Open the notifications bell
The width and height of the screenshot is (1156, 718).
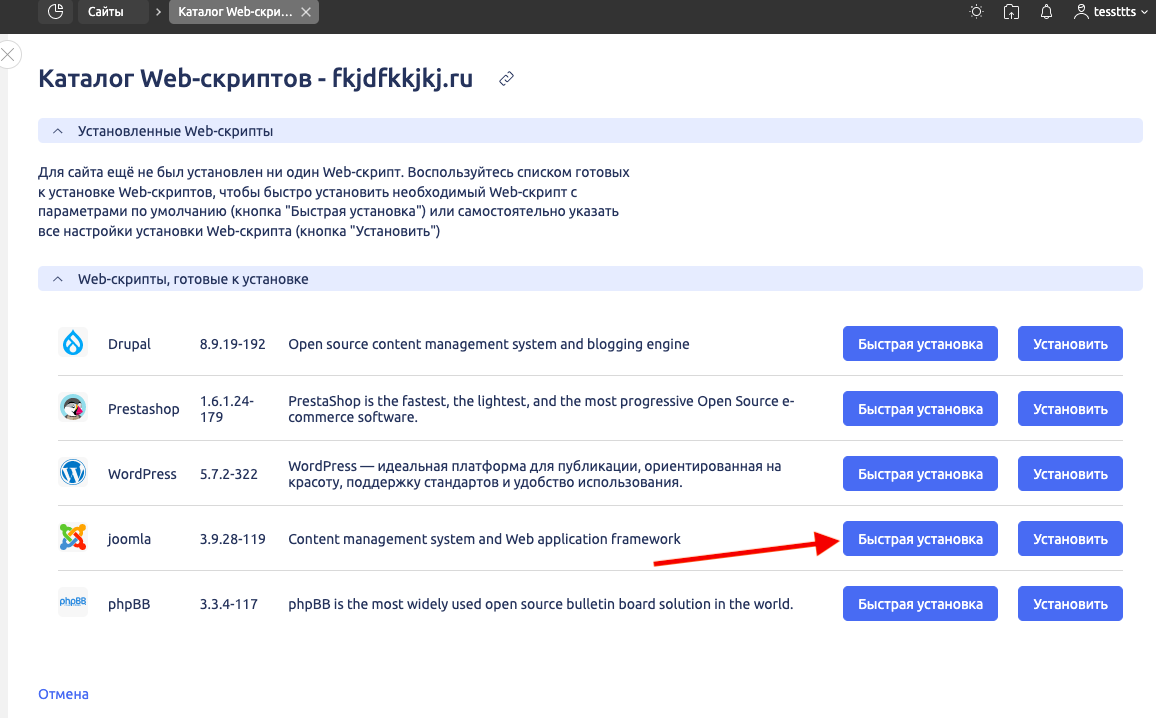point(1046,12)
